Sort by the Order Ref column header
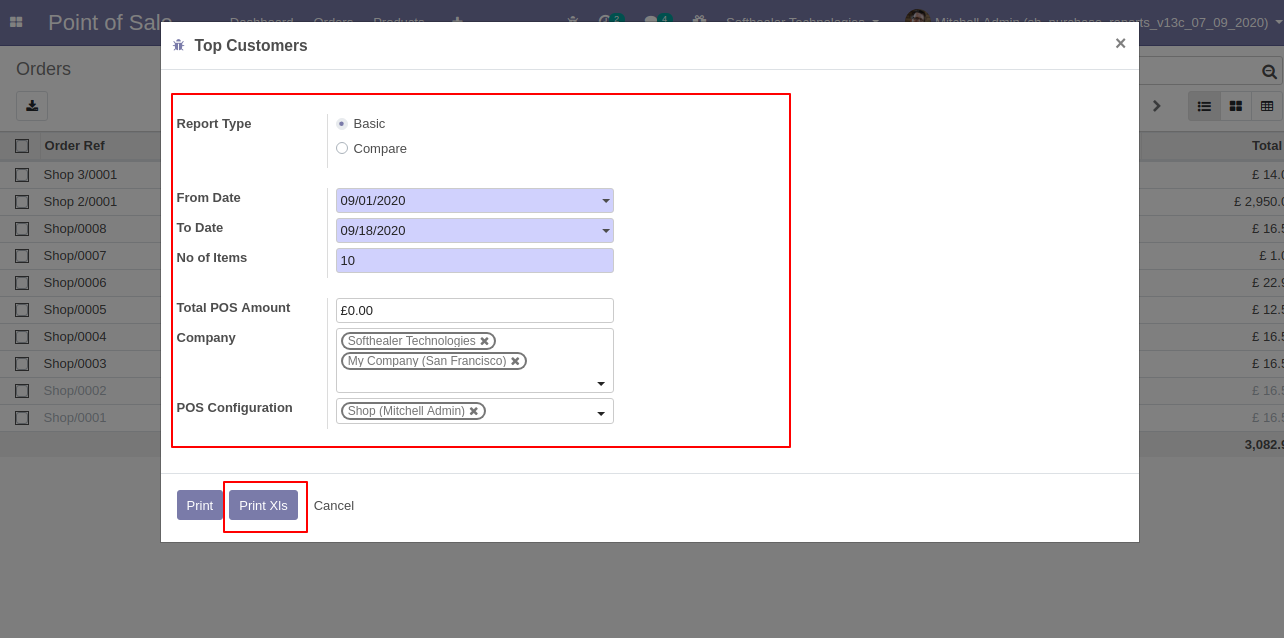Viewport: 1284px width, 638px height. point(75,145)
